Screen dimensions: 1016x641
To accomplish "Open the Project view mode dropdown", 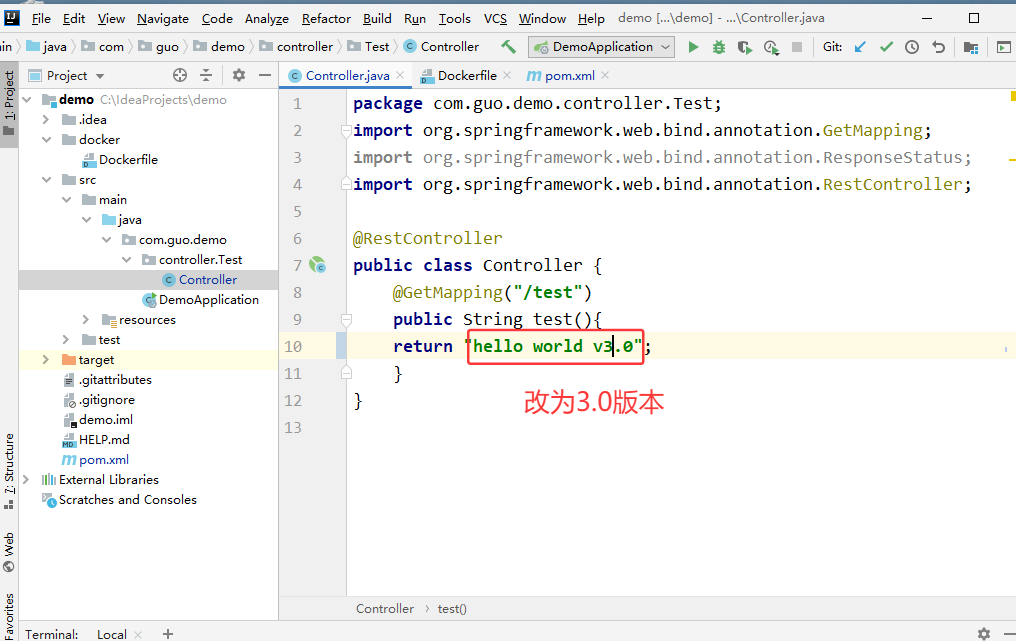I will click(100, 76).
